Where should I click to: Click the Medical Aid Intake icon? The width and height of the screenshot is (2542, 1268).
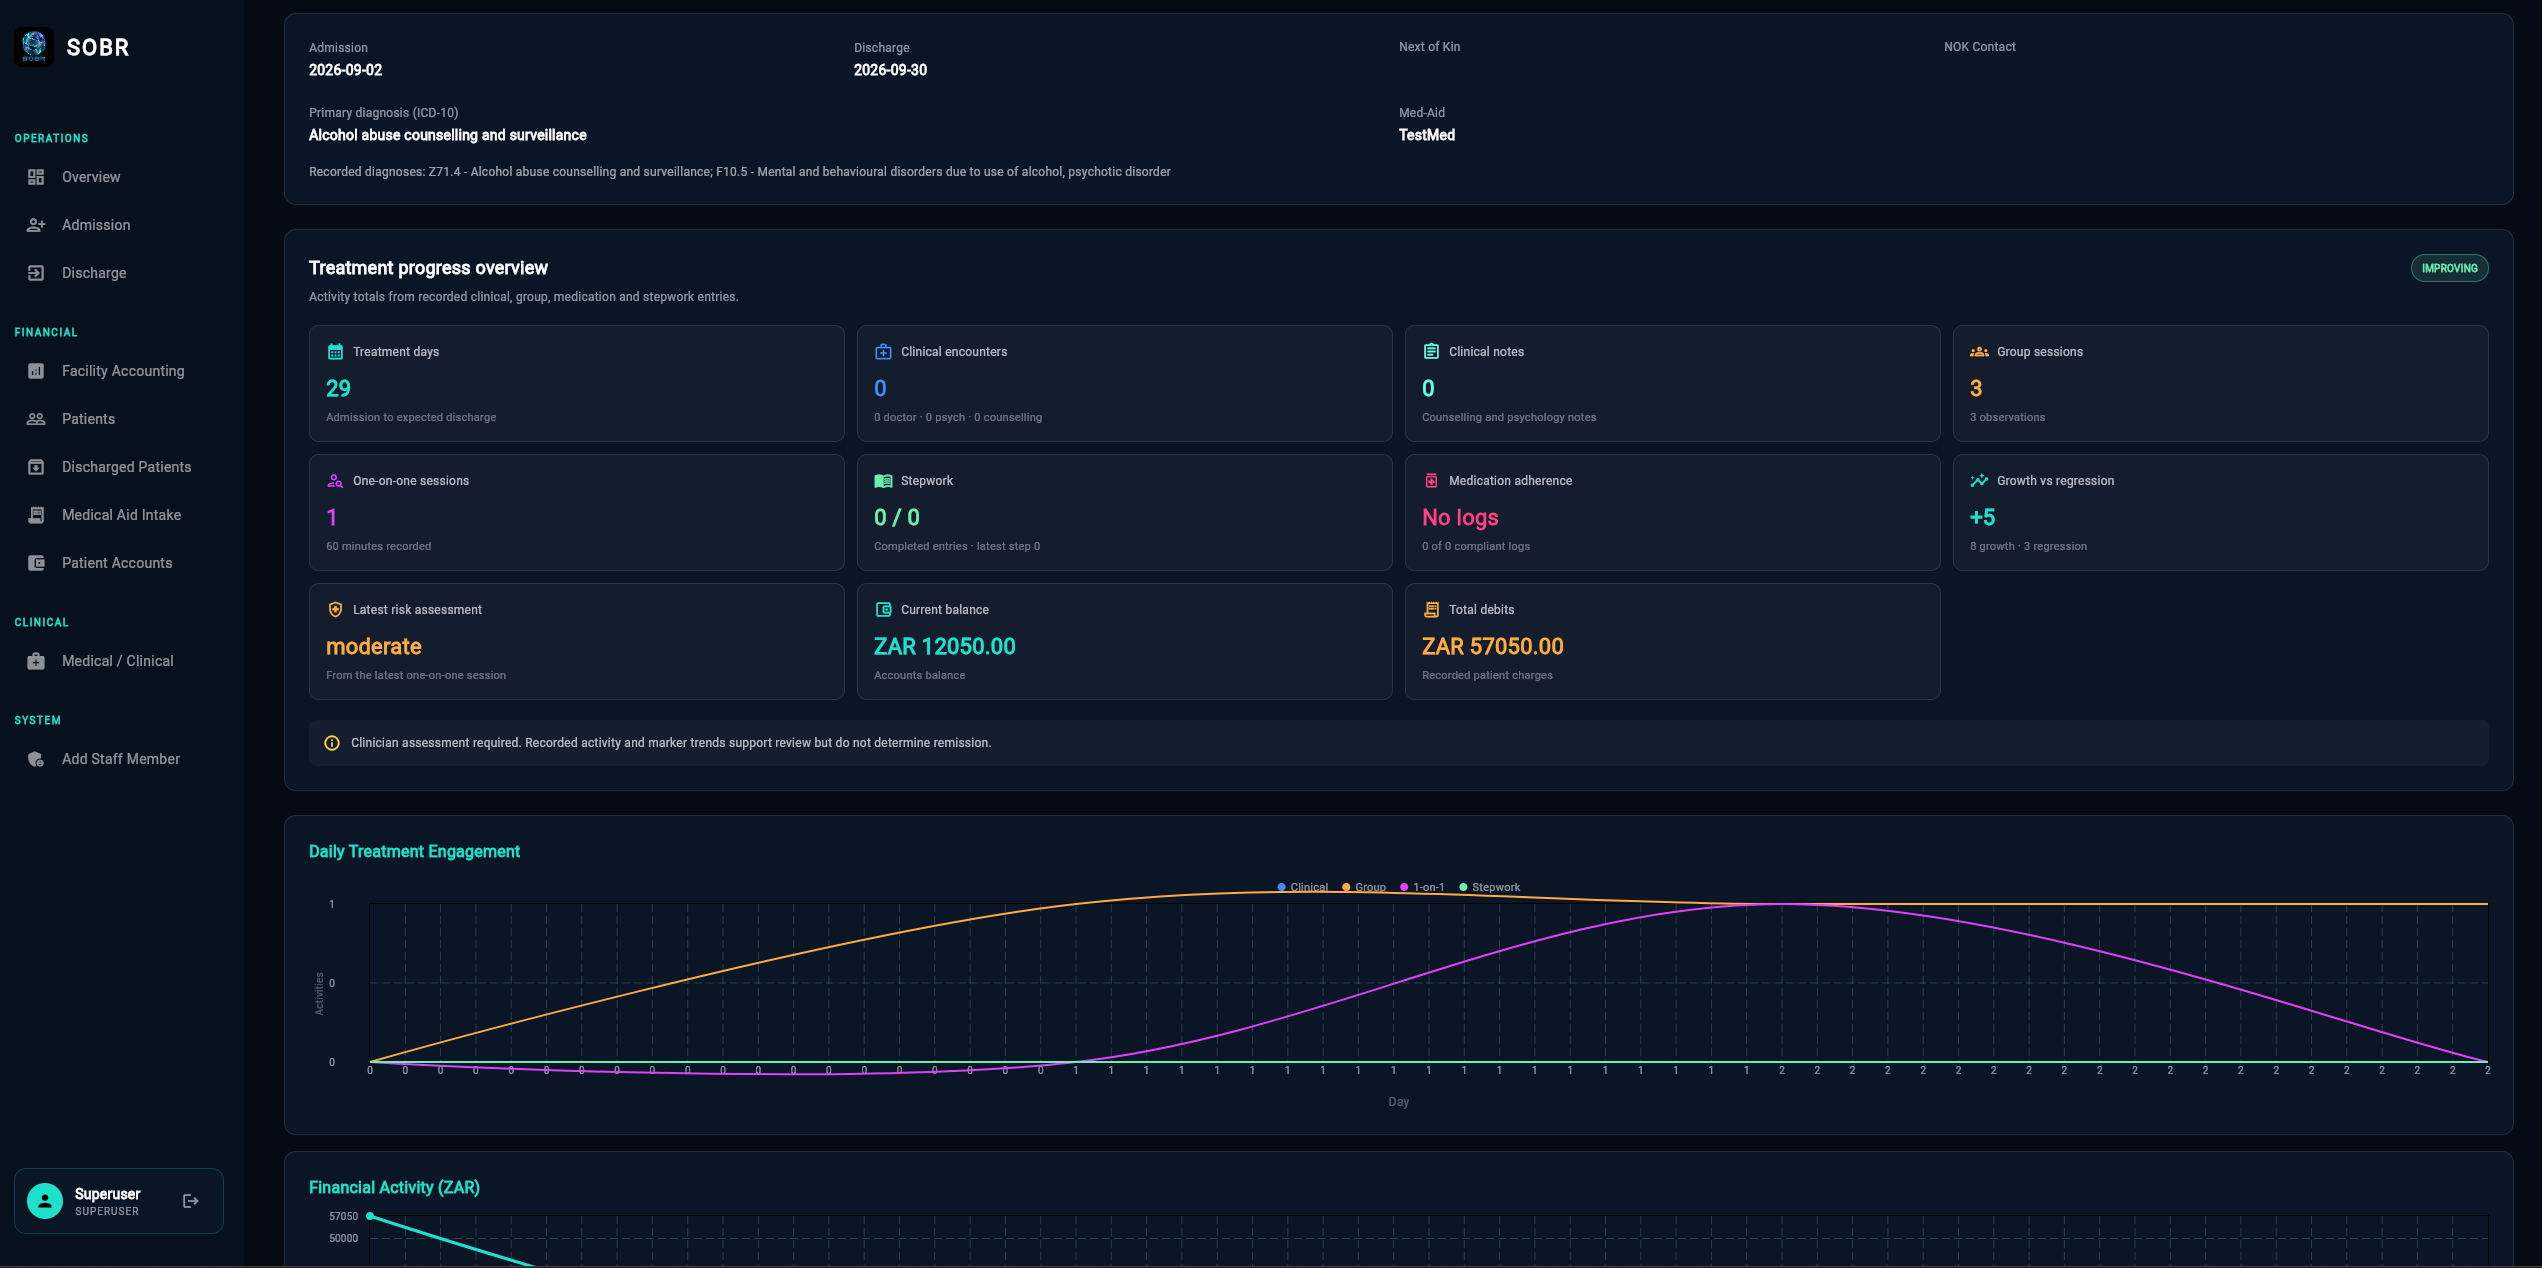tap(36, 515)
